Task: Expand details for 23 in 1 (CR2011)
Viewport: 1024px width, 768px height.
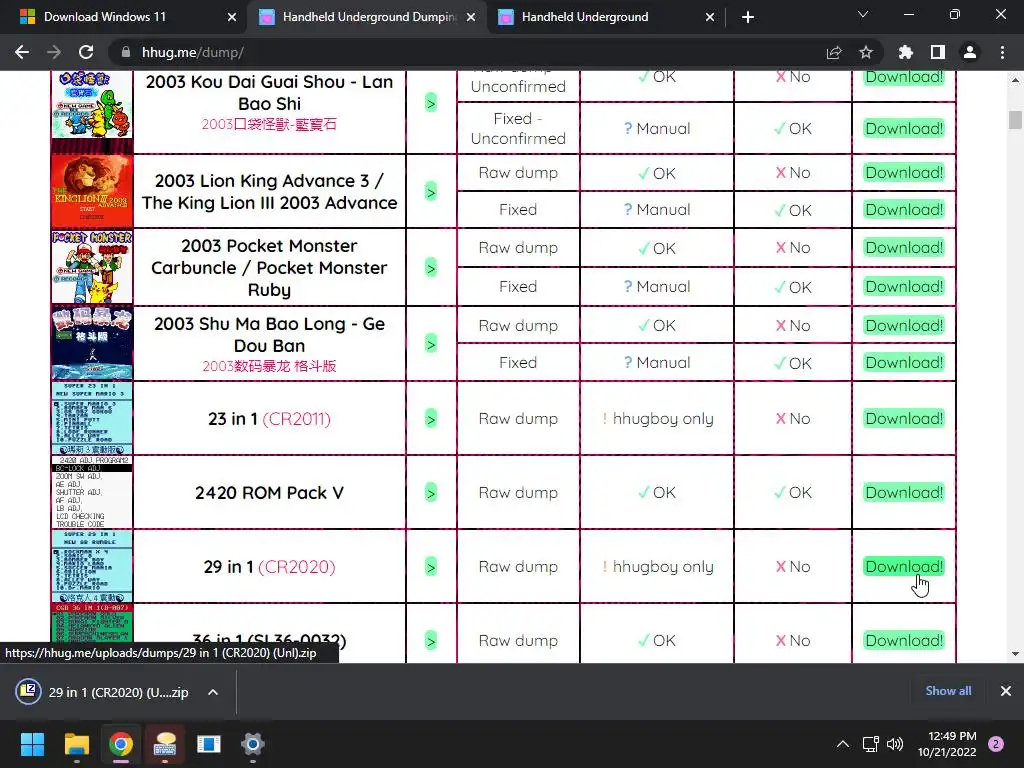Action: 431,419
